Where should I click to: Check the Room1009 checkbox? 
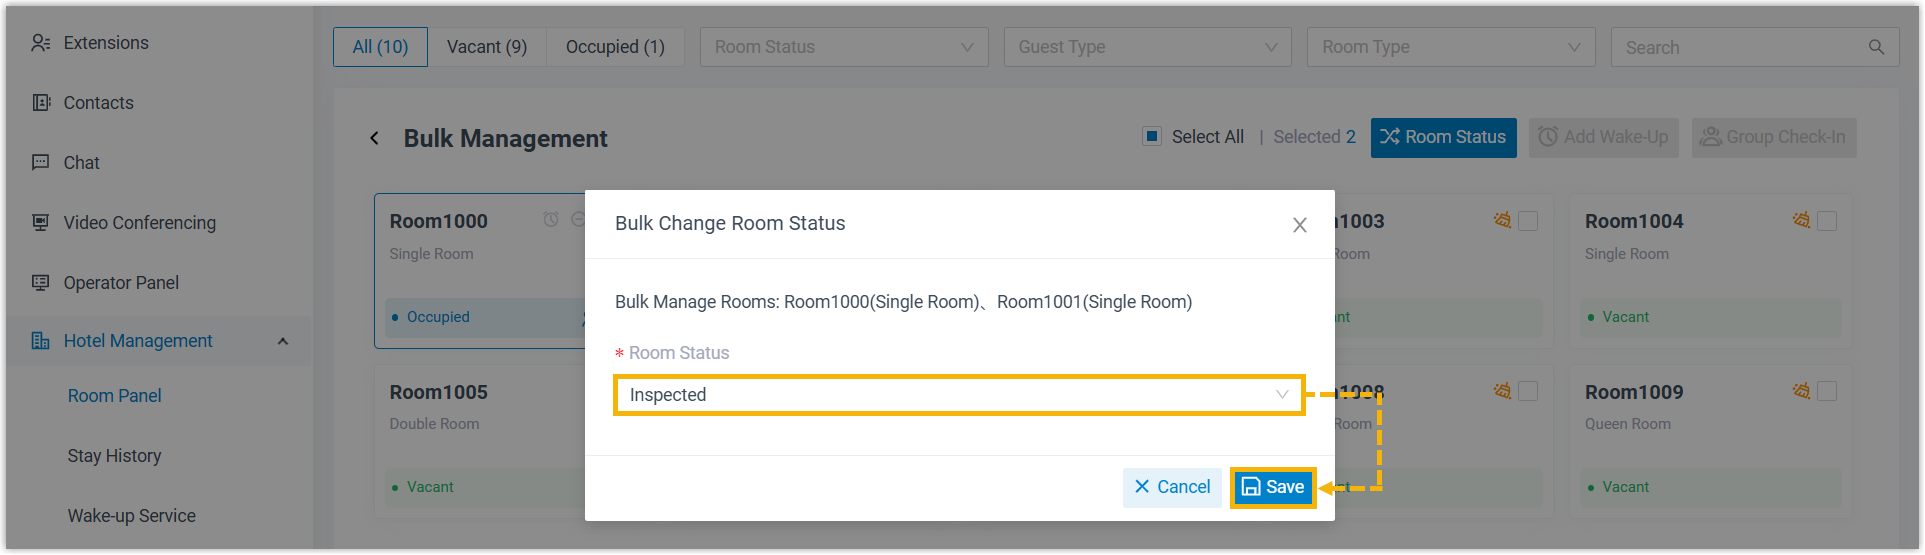coord(1827,391)
